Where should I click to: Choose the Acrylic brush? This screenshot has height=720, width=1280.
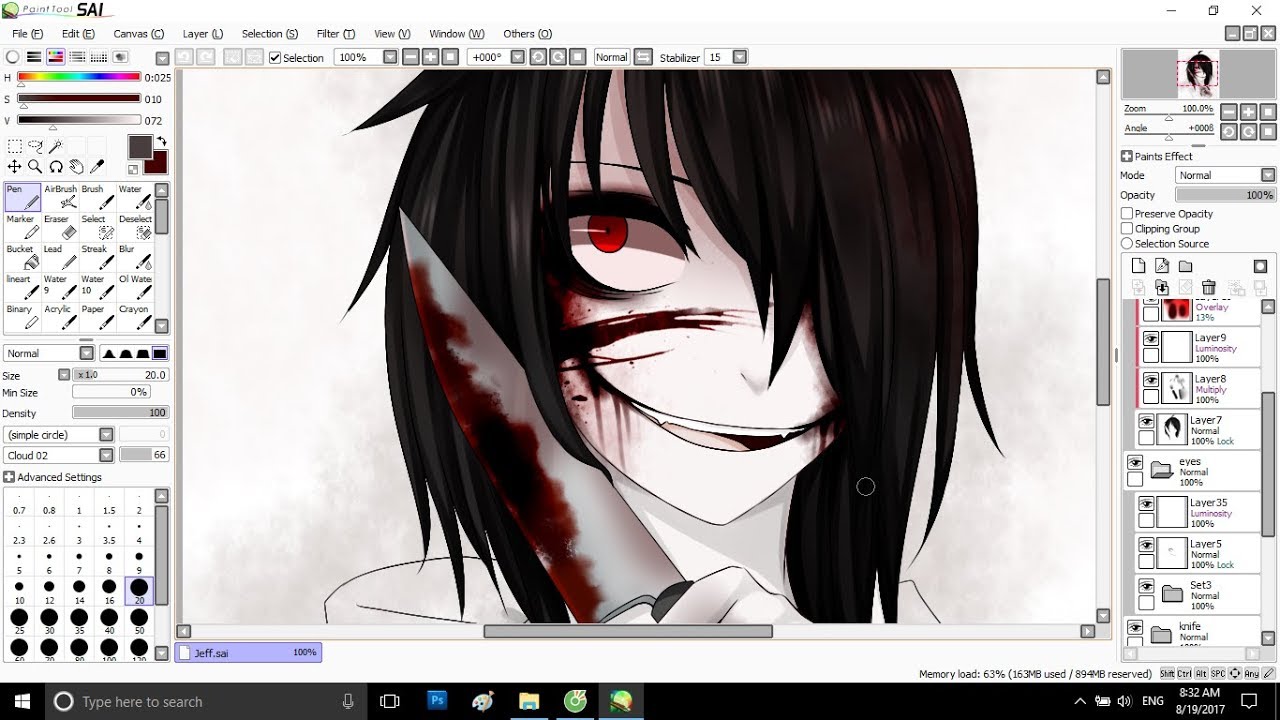coord(60,317)
